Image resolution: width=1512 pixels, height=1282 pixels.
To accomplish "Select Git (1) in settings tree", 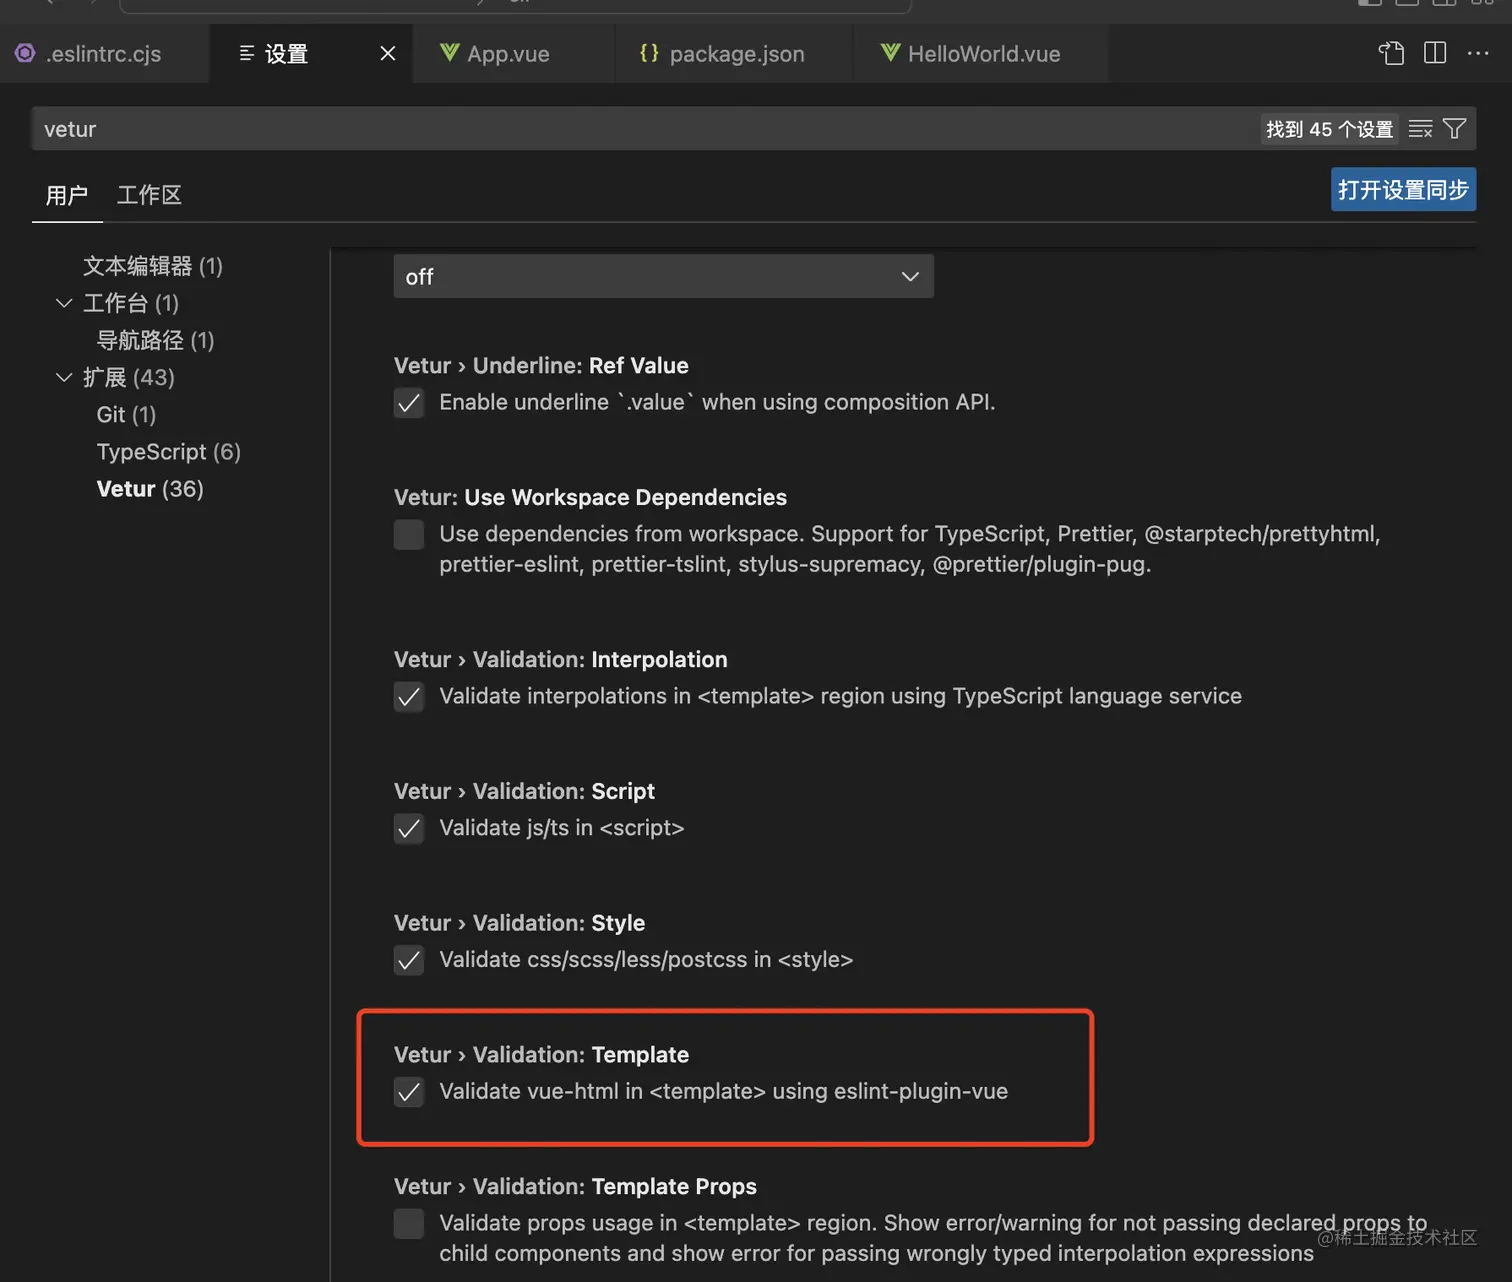I will pos(127,414).
